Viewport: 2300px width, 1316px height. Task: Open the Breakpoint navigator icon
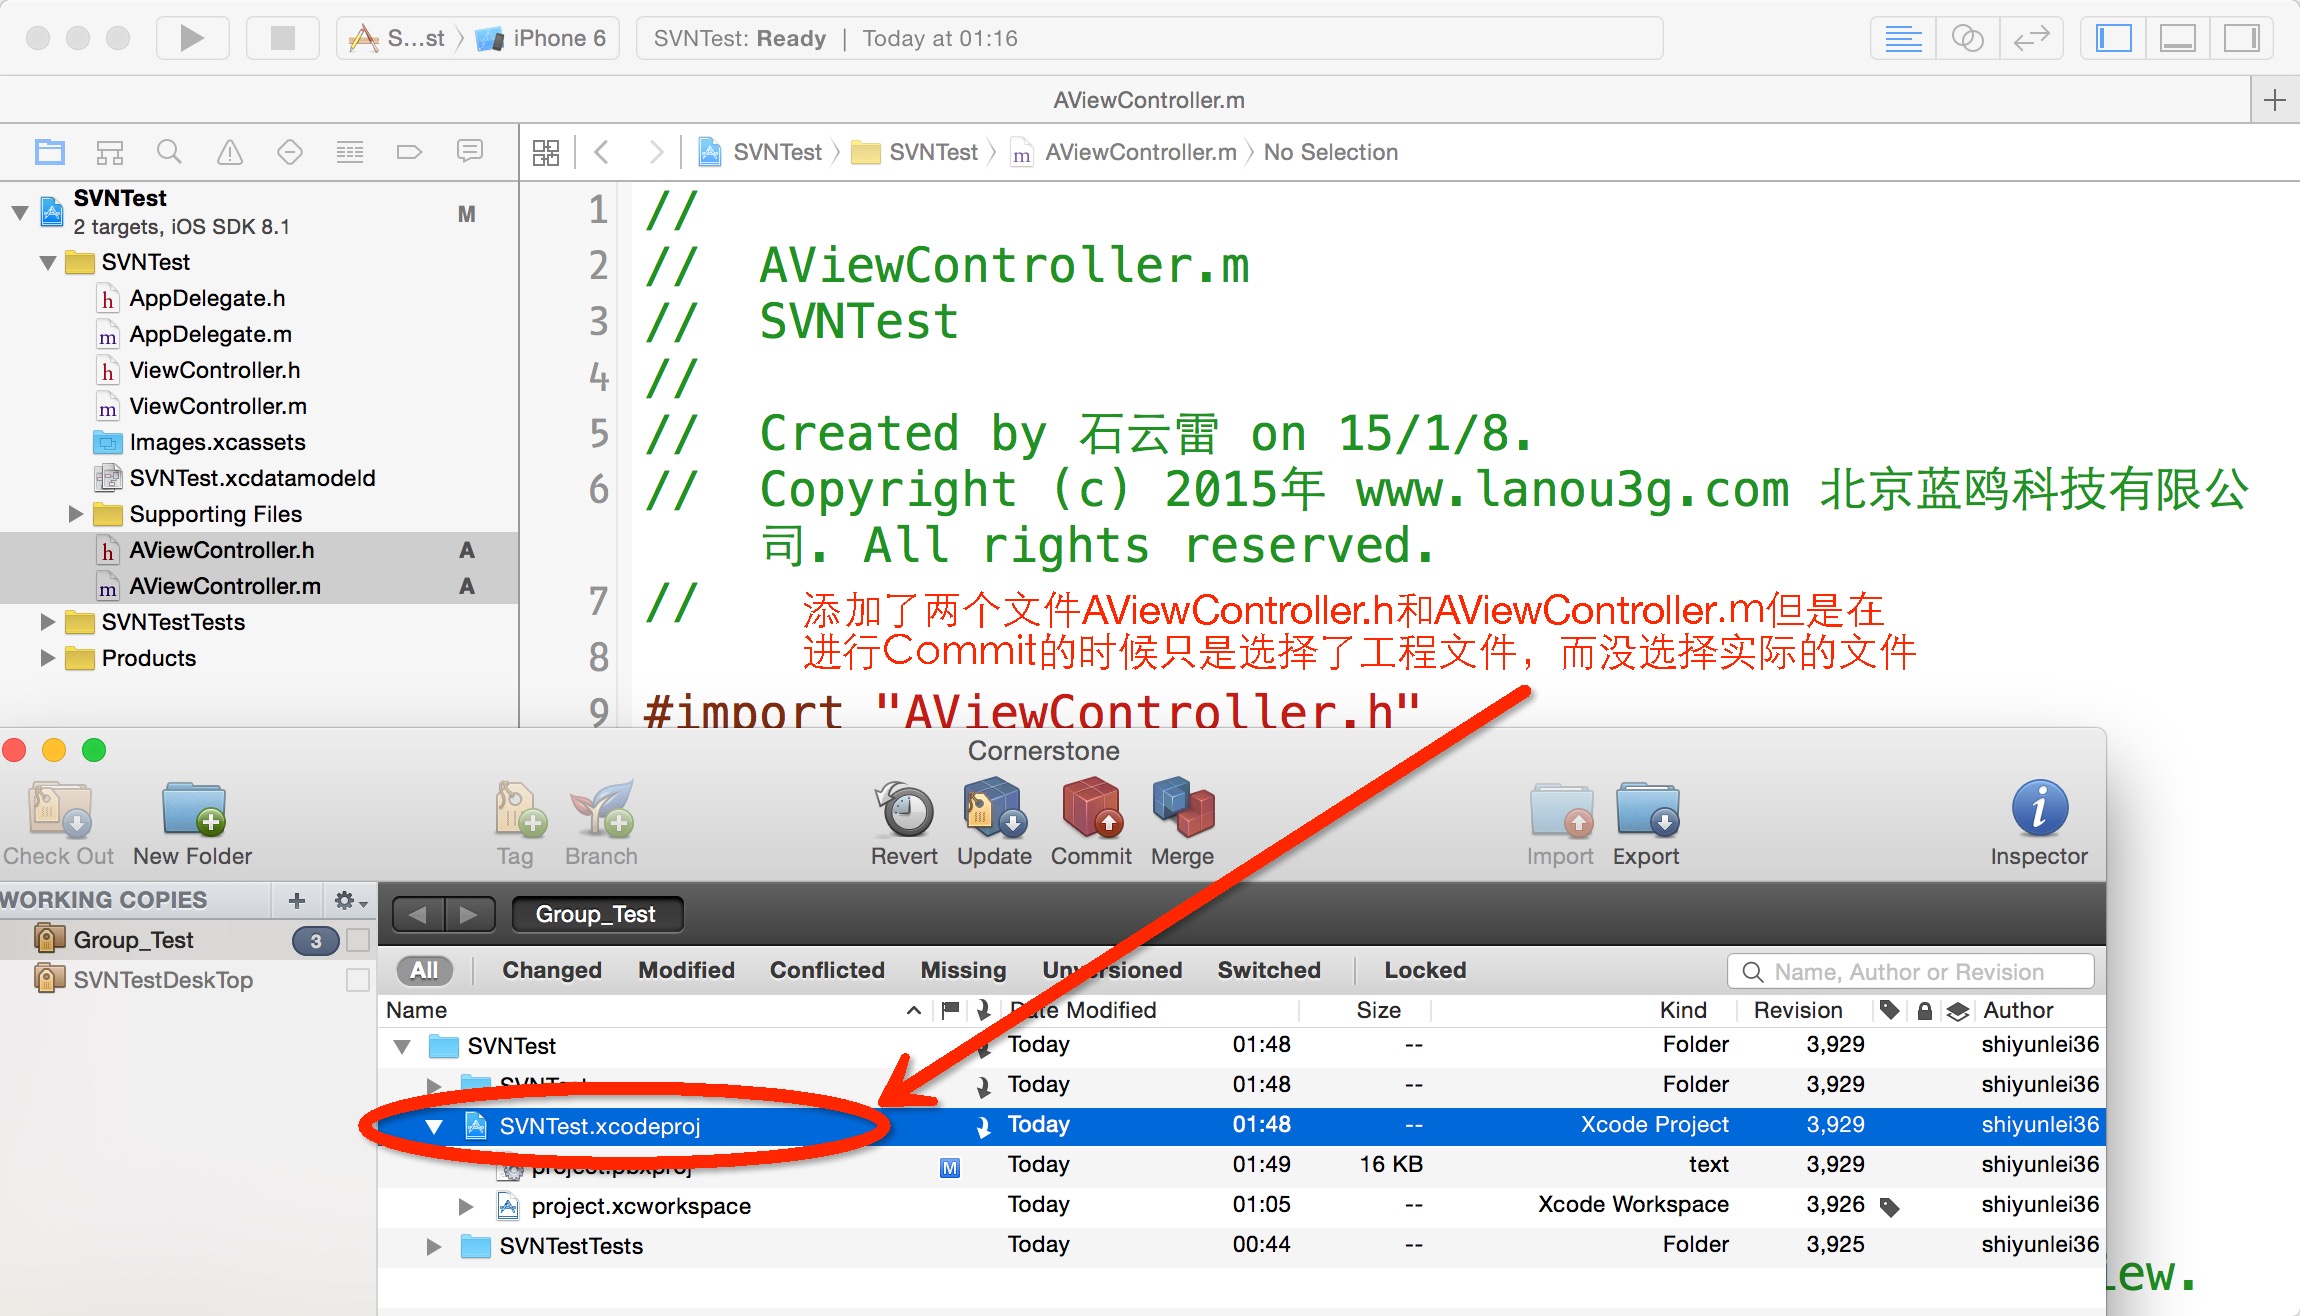pyautogui.click(x=409, y=152)
